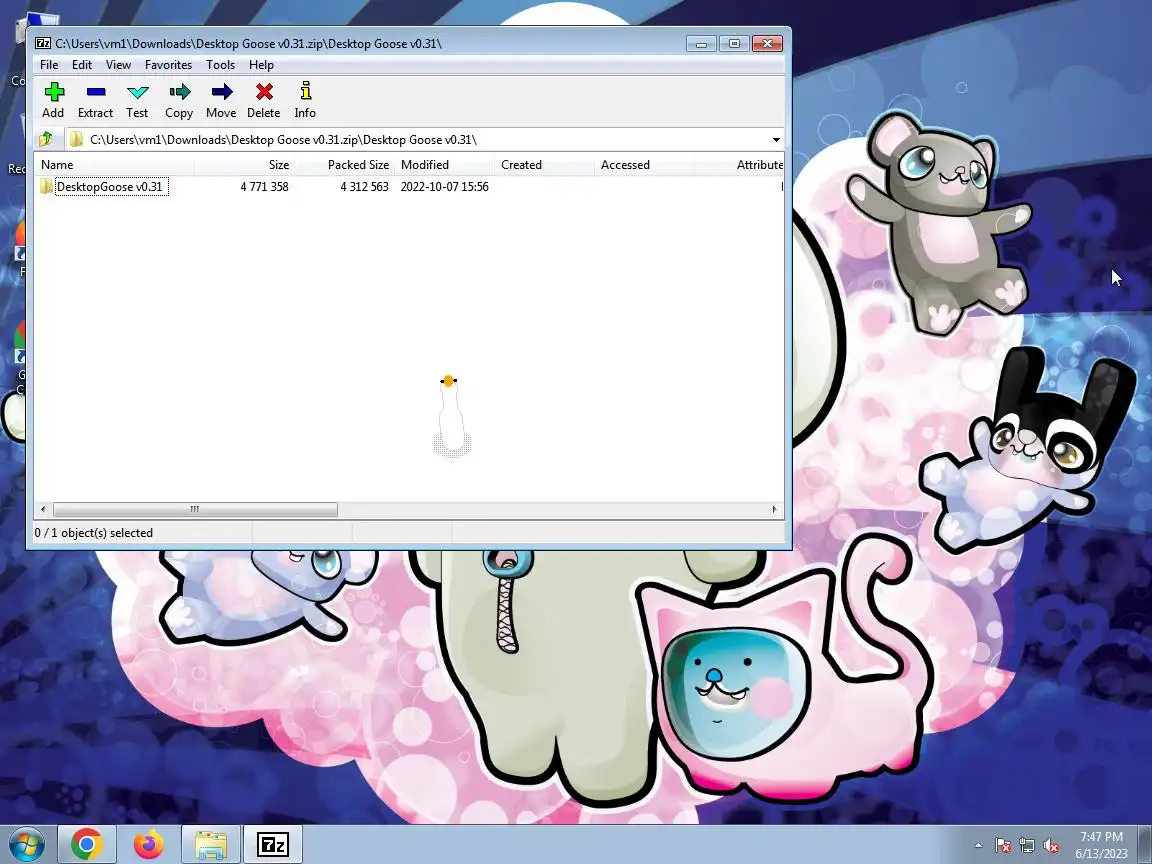Launch Chrome from the taskbar

coord(87,845)
